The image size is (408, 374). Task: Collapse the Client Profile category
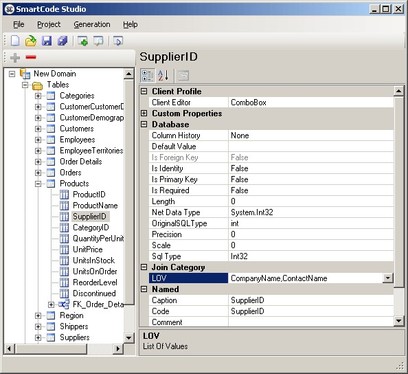[144, 91]
